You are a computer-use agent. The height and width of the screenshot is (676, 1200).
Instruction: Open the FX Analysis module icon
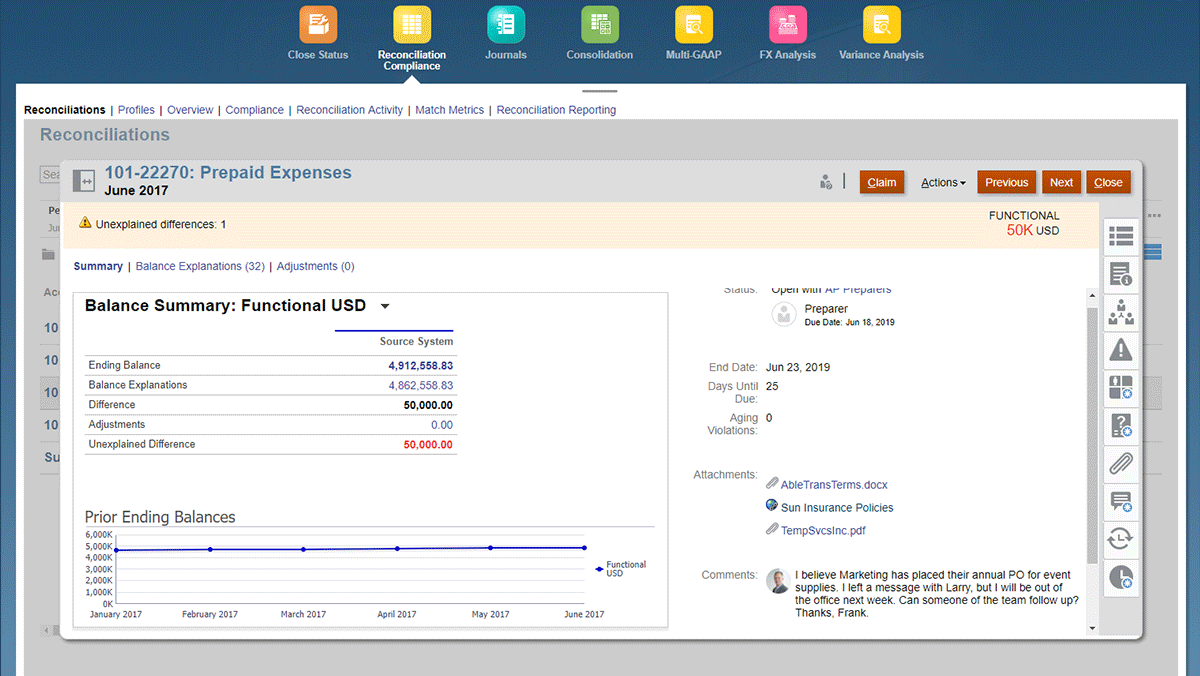pos(788,25)
